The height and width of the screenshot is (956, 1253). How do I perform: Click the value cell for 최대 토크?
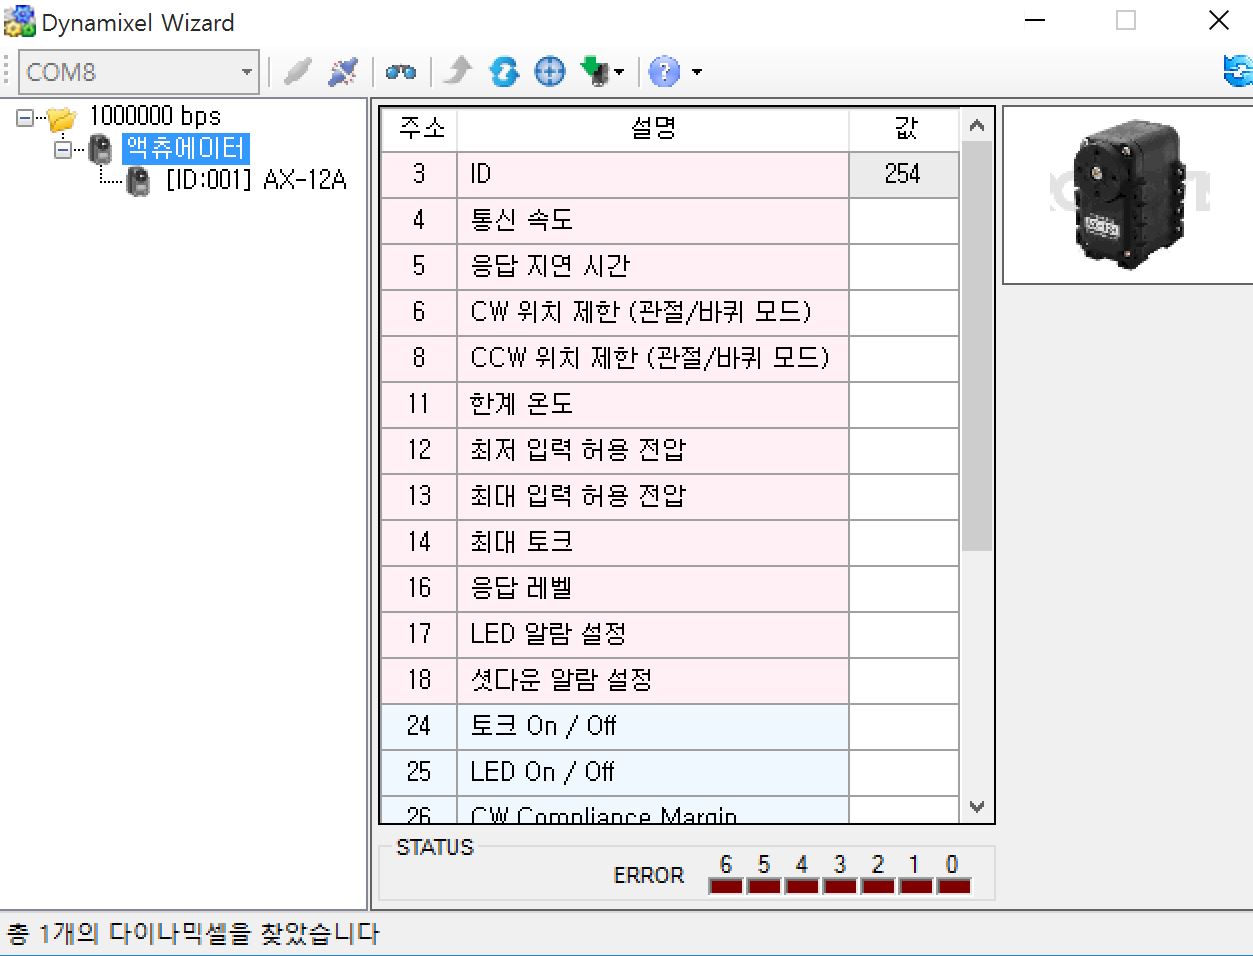(x=904, y=542)
